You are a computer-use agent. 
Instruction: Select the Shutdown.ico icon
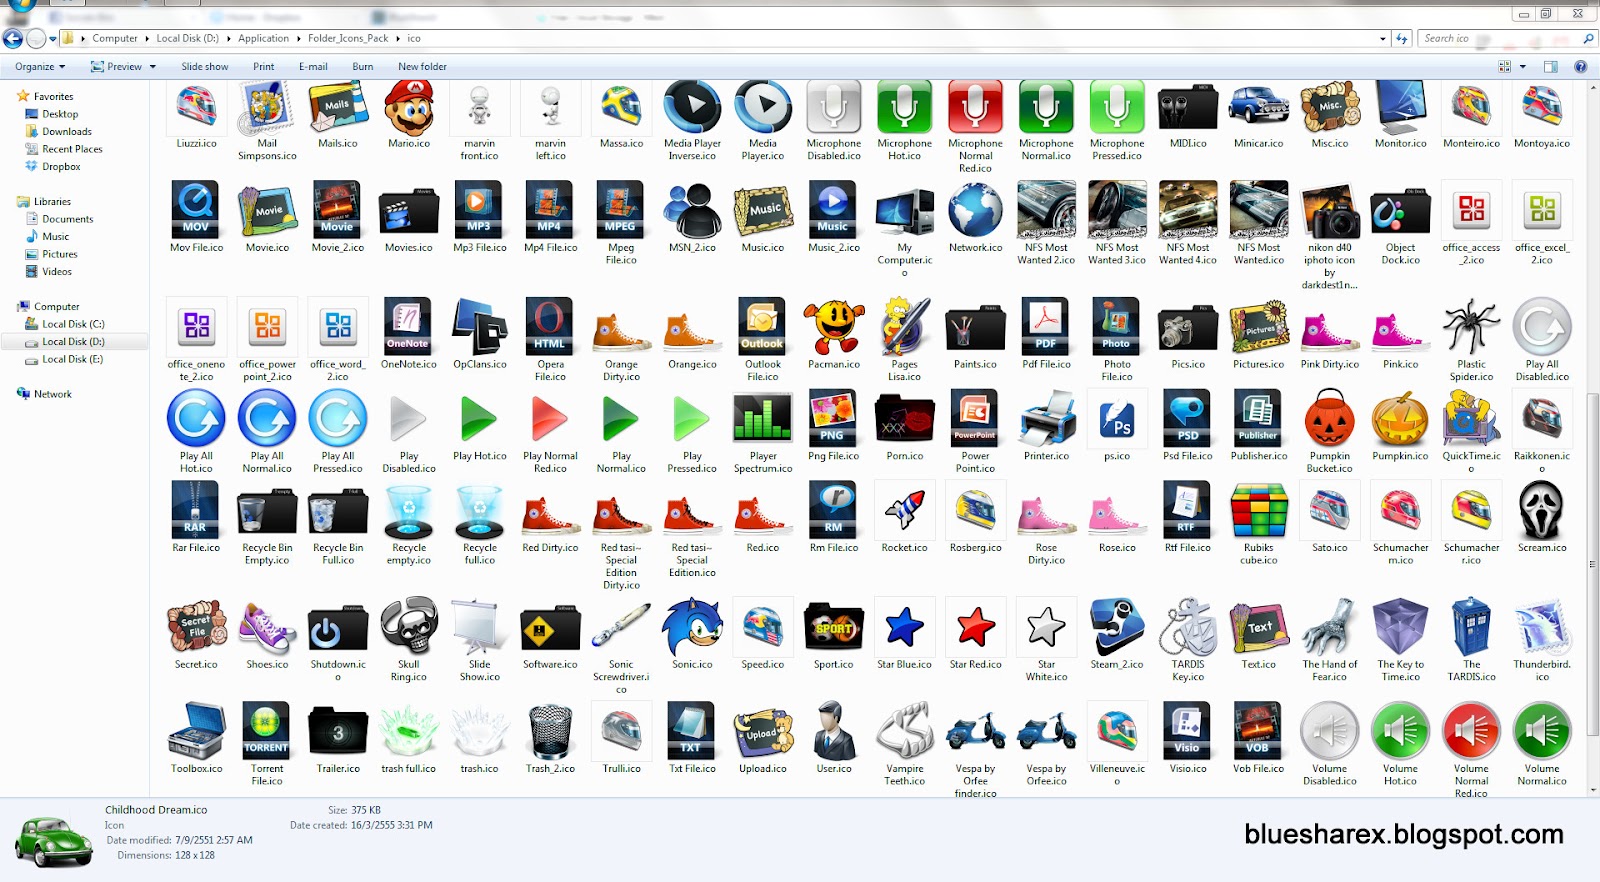338,627
